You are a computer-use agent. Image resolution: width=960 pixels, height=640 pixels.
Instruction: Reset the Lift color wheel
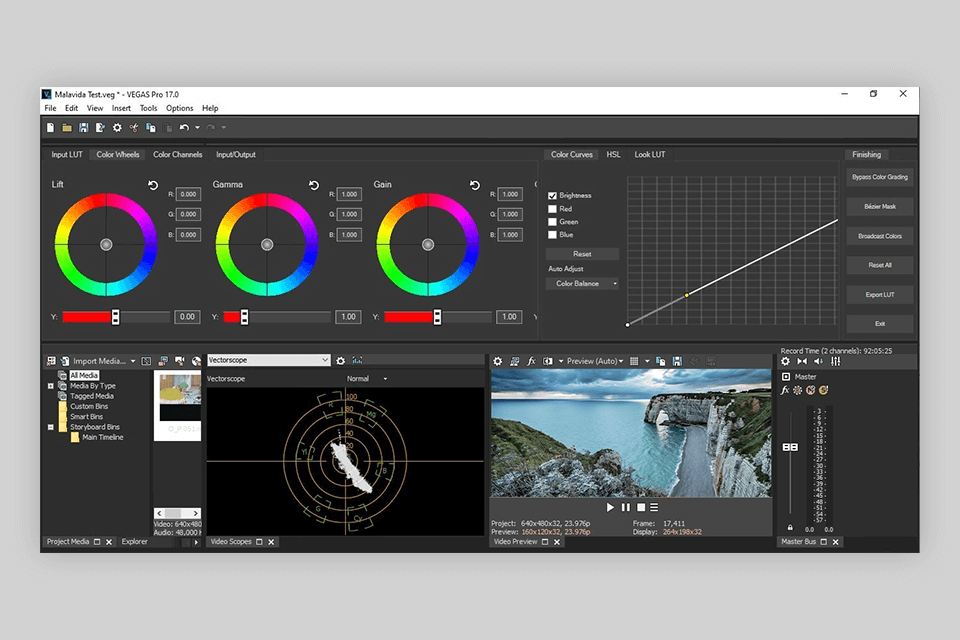(153, 185)
